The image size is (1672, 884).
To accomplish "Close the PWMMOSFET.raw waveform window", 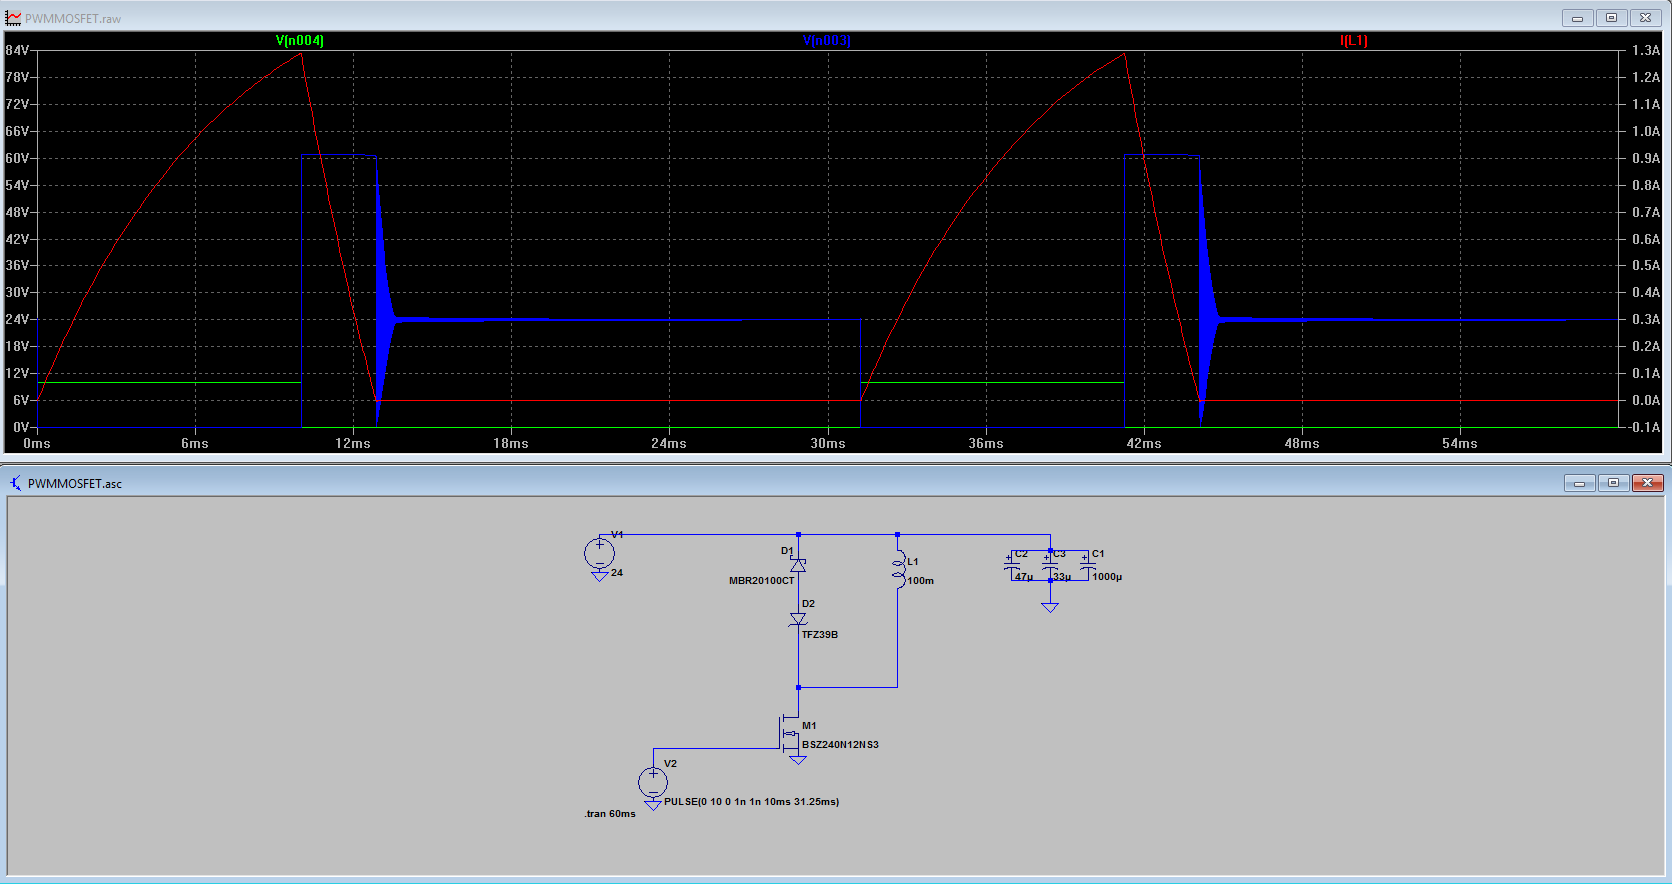I will tap(1645, 18).
